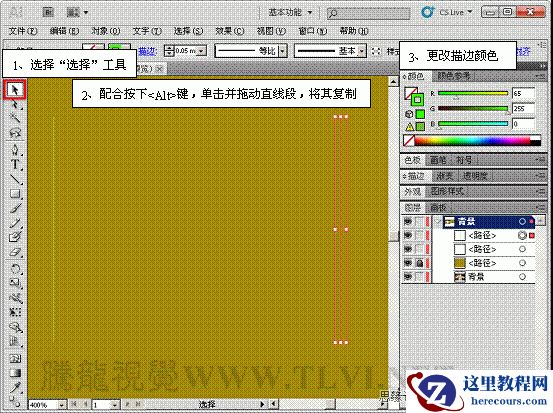Open the stroke weight dropdown arrow
553x413 pixels.
coord(201,51)
